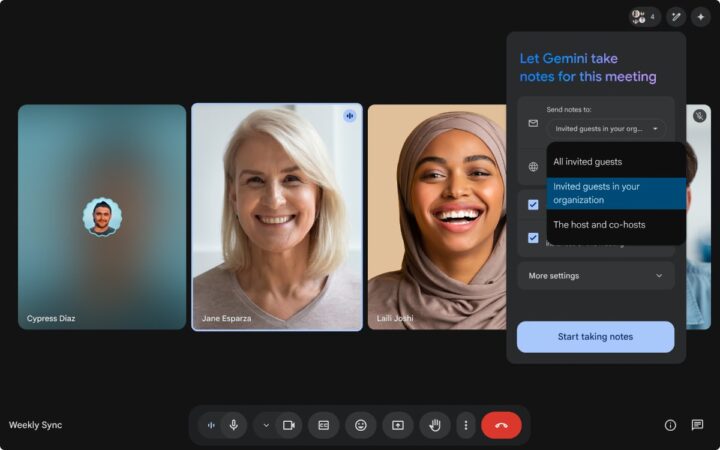720x450 pixels.
Task: Open camera options arrow beside the camera
Action: [x=266, y=425]
